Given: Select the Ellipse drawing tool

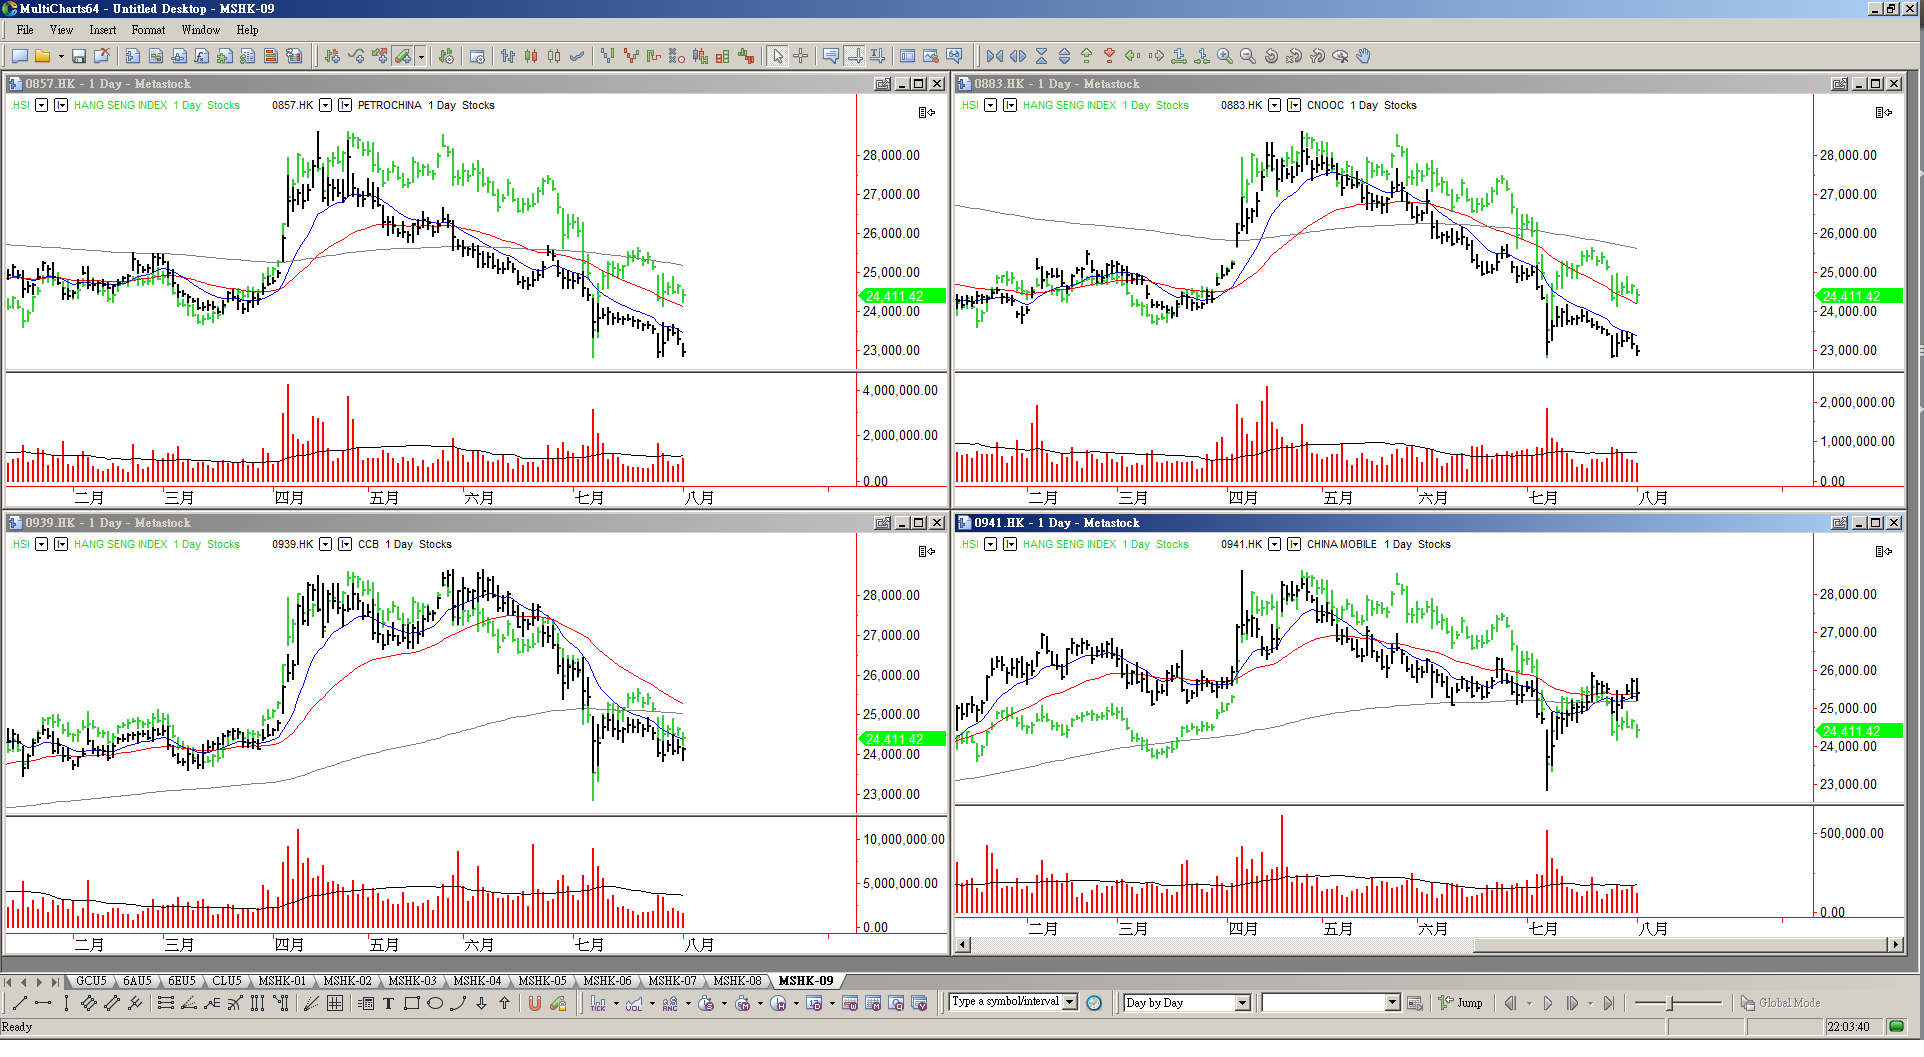Looking at the screenshot, I should [435, 1003].
